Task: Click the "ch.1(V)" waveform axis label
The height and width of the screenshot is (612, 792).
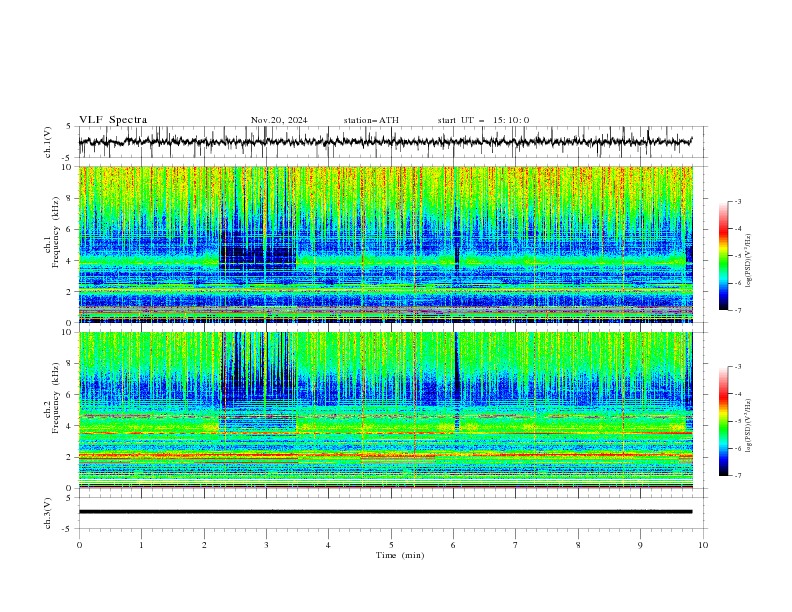Action: pyautogui.click(x=48, y=142)
